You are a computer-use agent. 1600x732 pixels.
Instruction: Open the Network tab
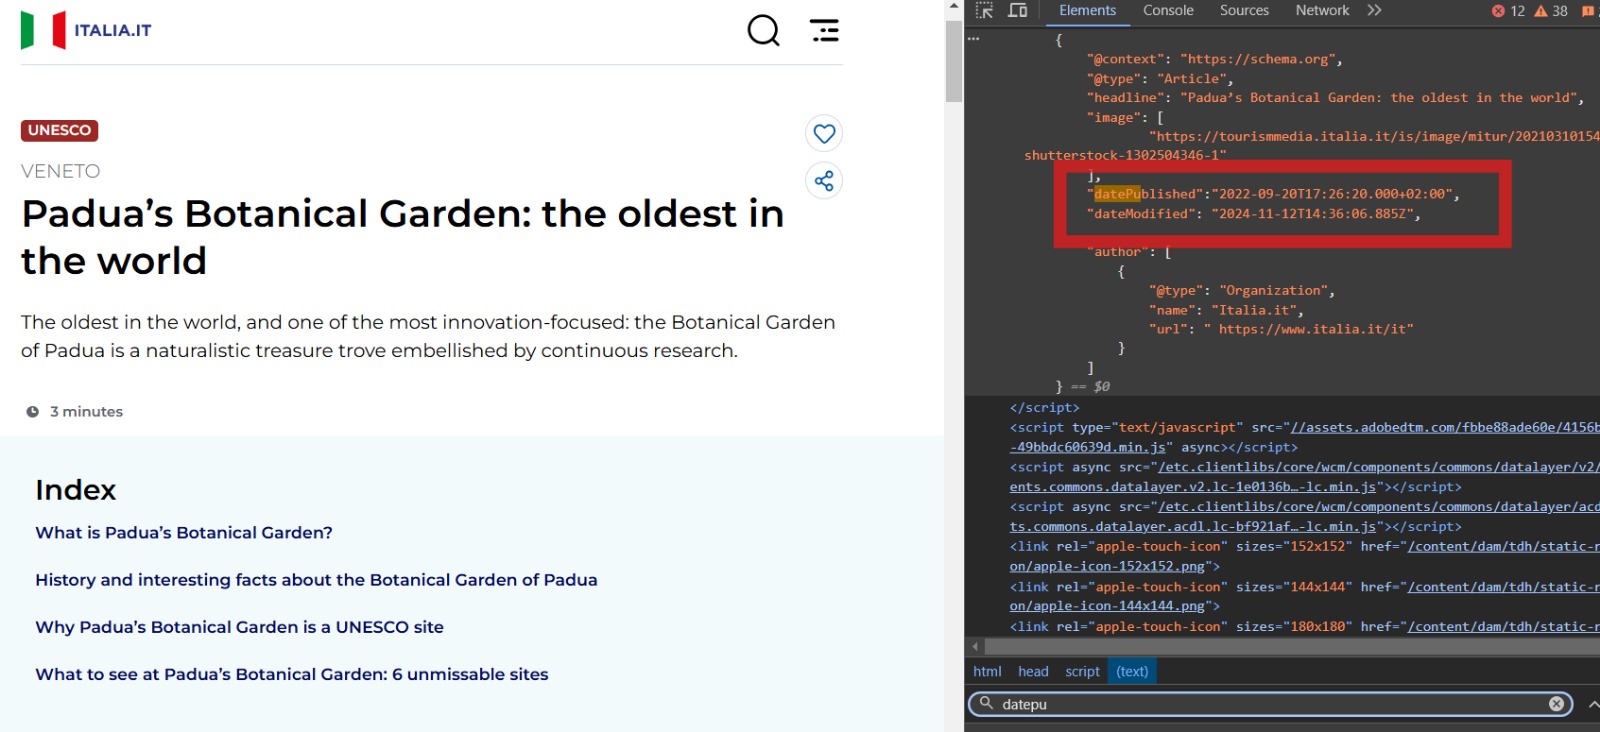click(1322, 11)
